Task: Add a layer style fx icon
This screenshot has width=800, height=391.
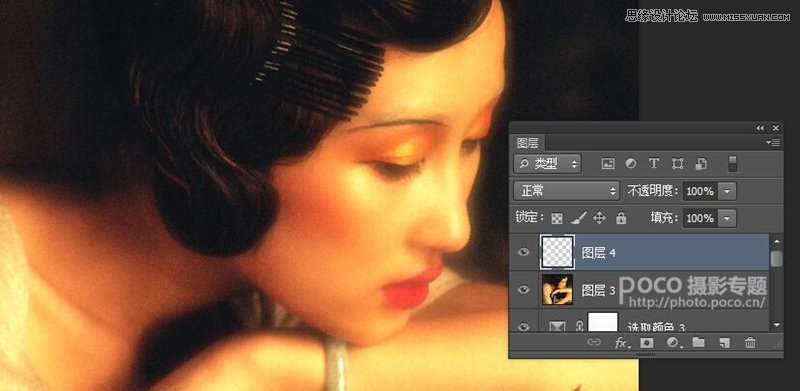Action: tap(621, 343)
